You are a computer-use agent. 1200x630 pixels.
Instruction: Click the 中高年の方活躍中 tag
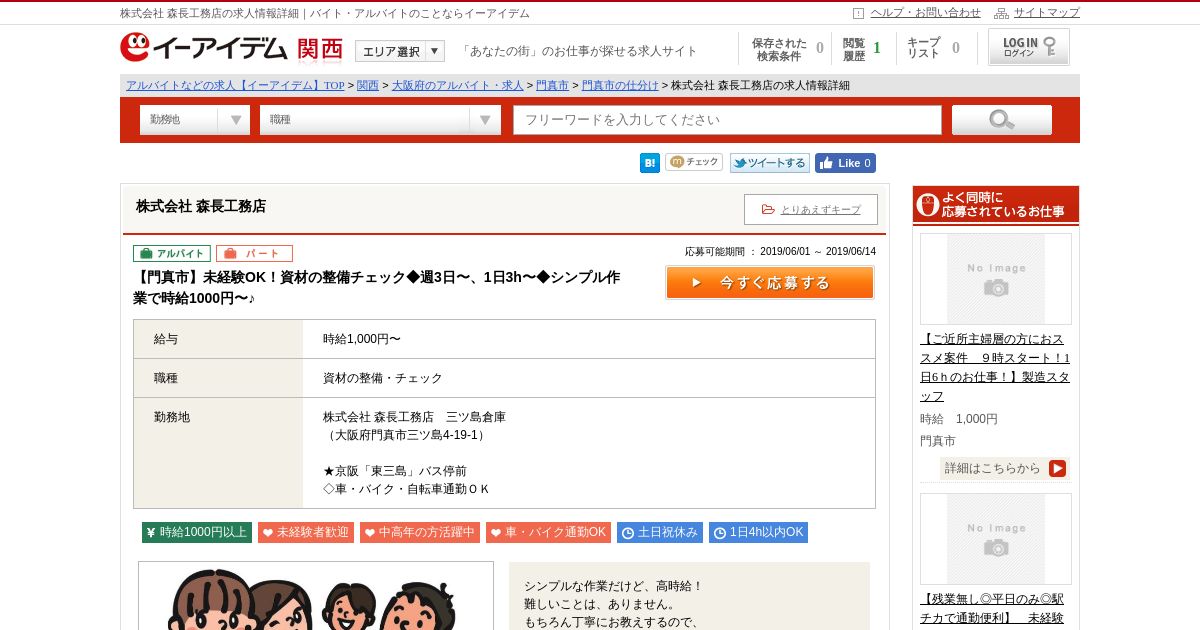[420, 532]
